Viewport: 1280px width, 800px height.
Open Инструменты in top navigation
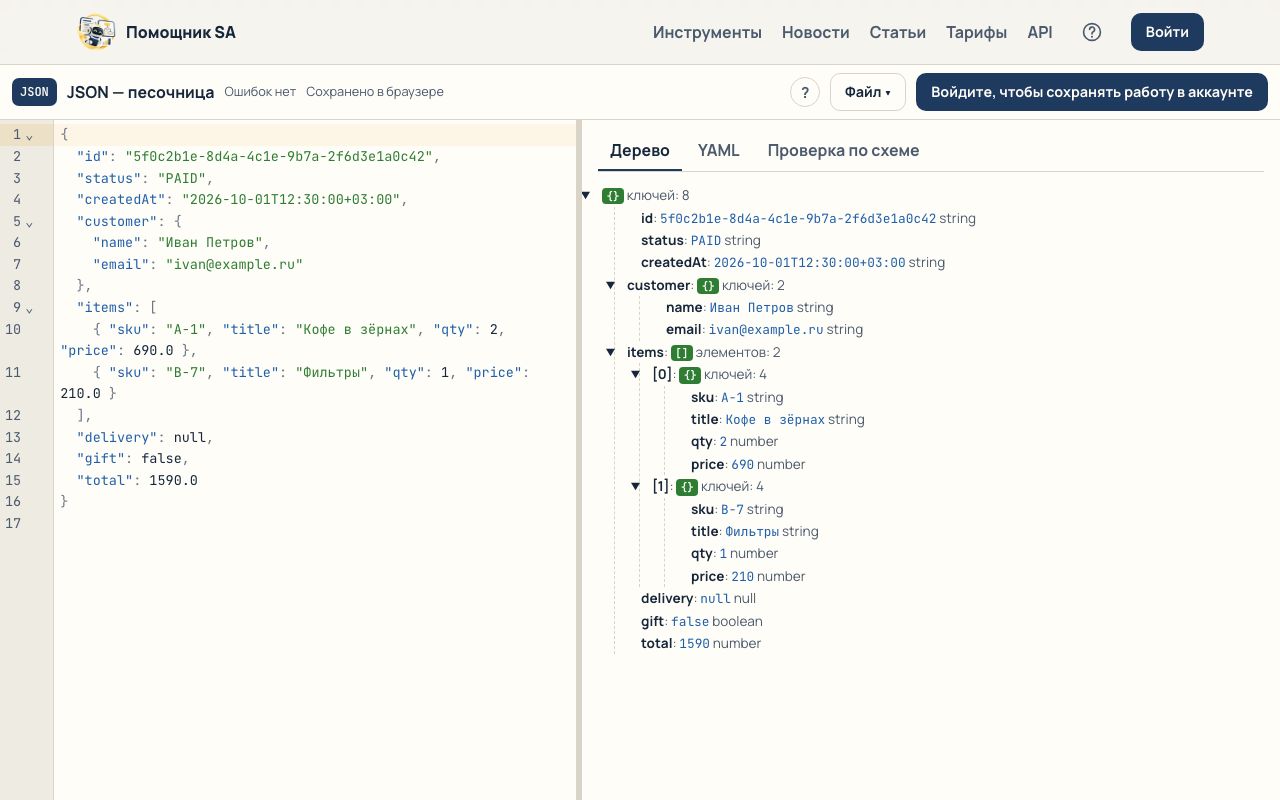pyautogui.click(x=707, y=32)
